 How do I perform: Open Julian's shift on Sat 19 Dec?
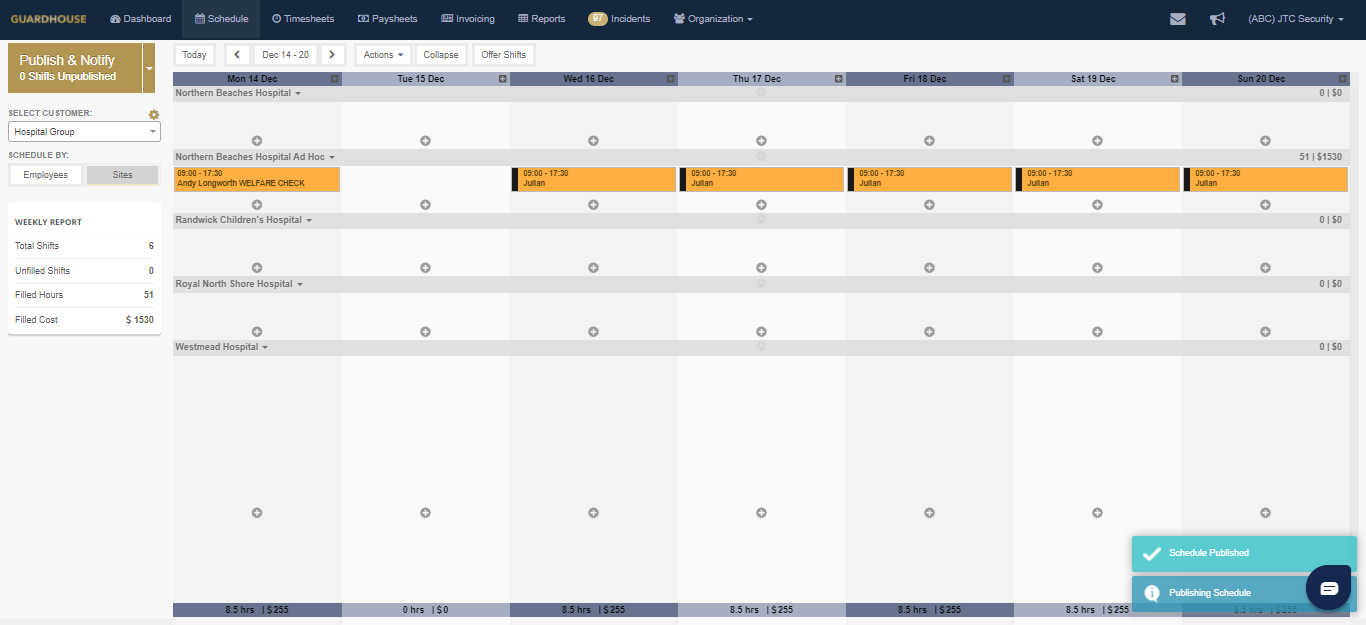(x=1098, y=179)
